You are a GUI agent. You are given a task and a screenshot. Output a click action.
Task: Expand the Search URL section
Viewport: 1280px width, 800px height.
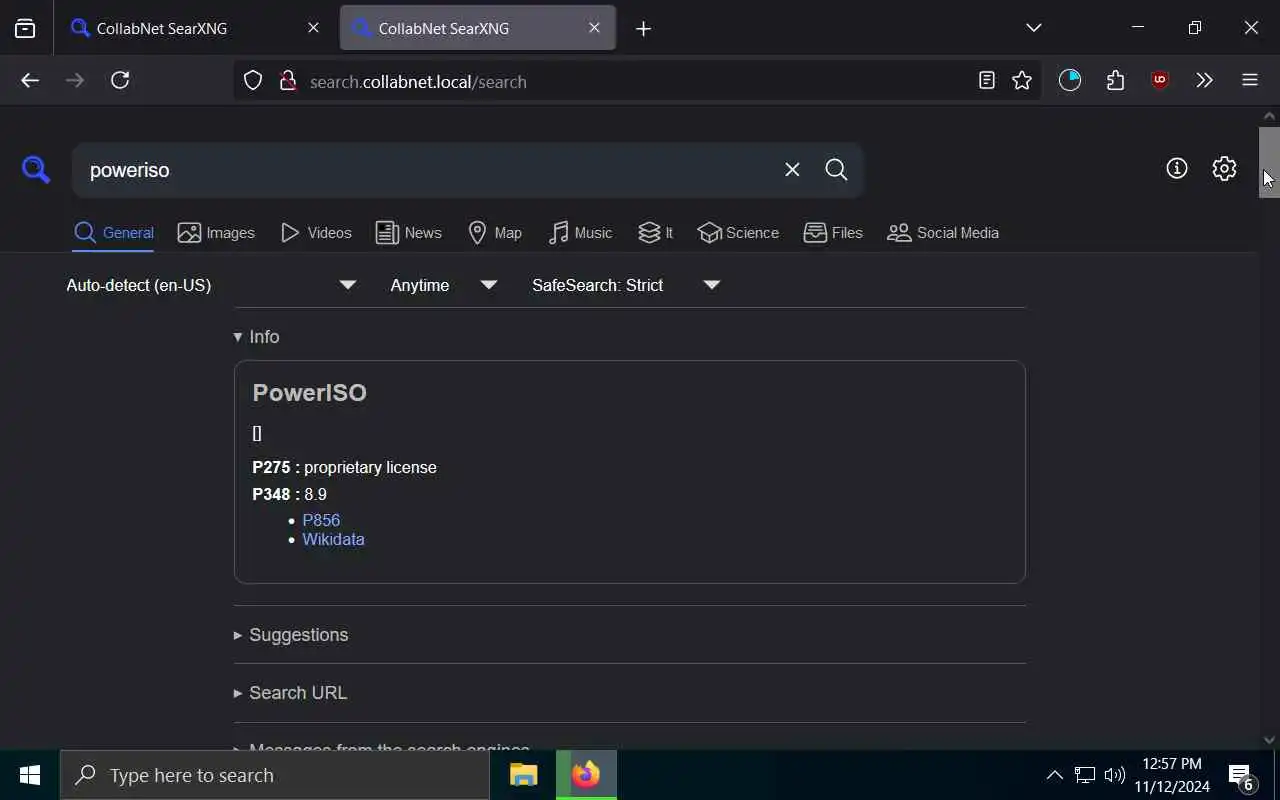290,693
